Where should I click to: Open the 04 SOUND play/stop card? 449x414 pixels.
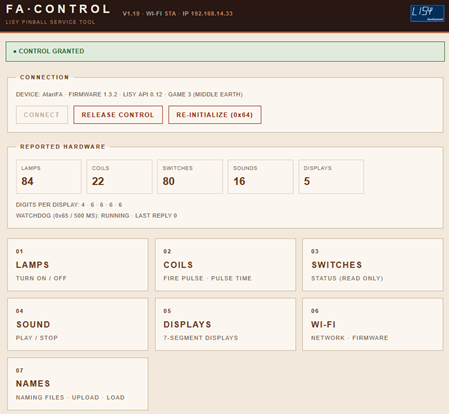pyautogui.click(x=78, y=324)
